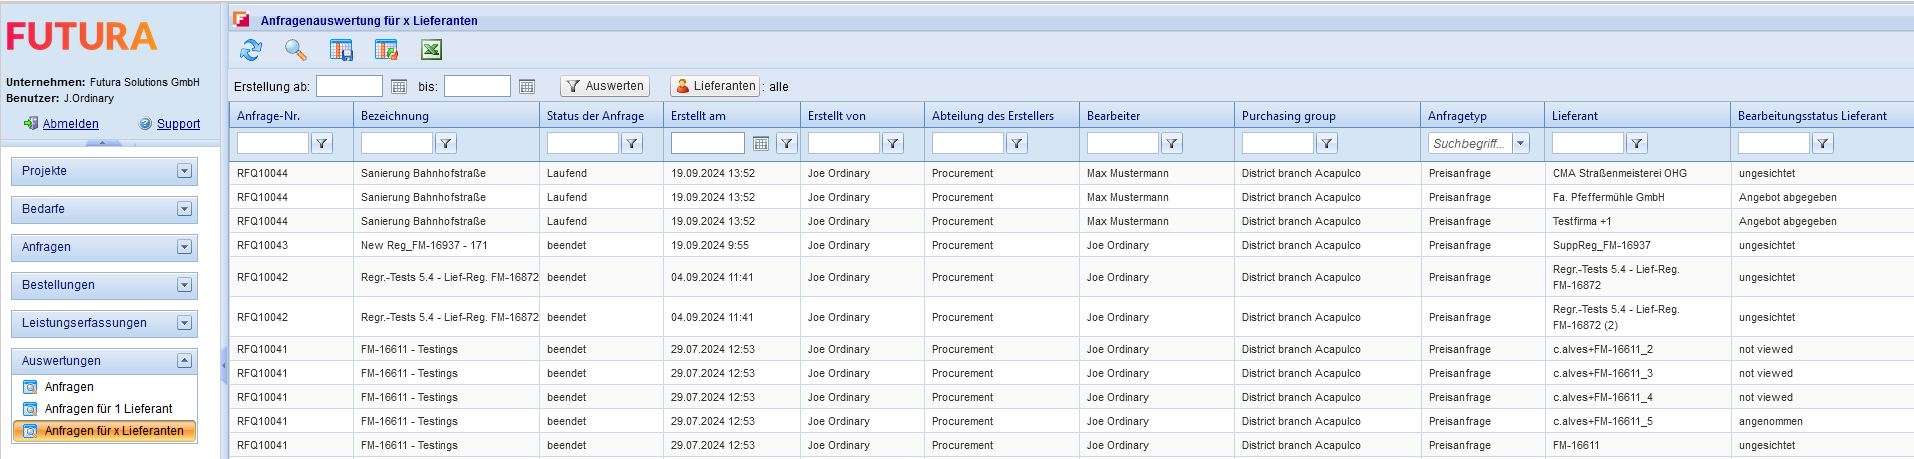Click the save table layout icon
The height and width of the screenshot is (459, 1914).
tap(341, 50)
